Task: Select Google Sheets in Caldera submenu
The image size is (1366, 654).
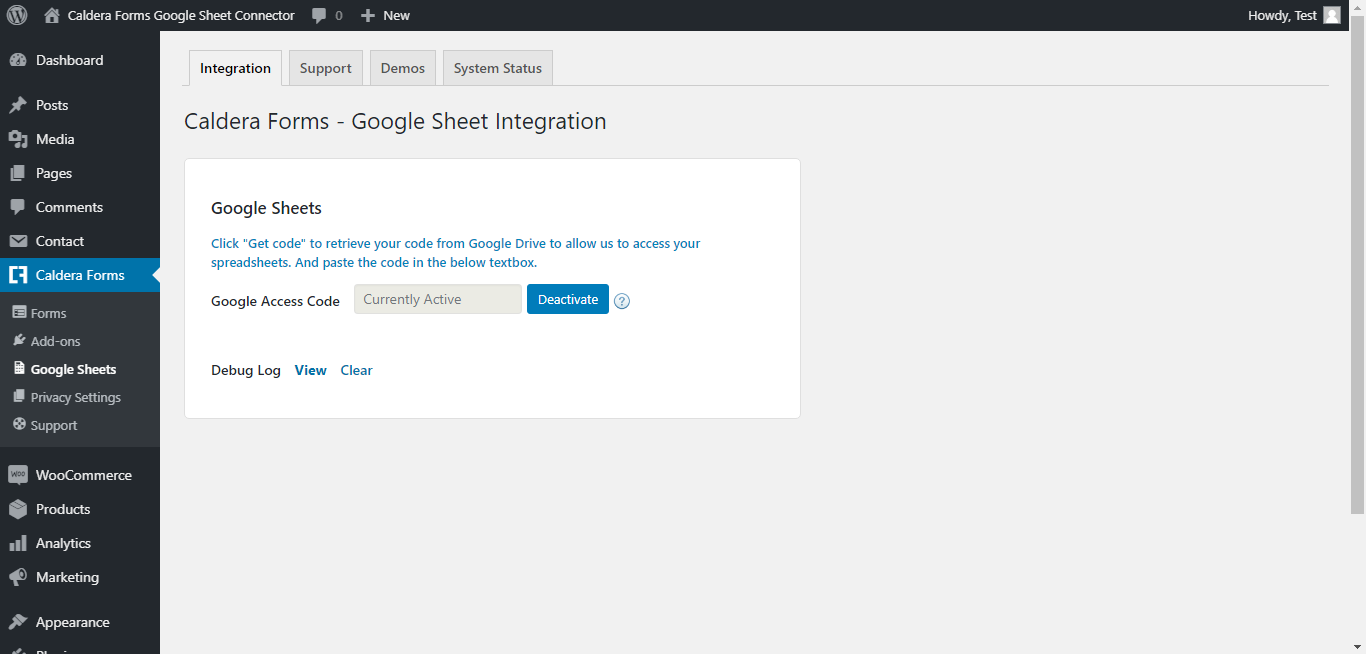Action: (x=73, y=369)
